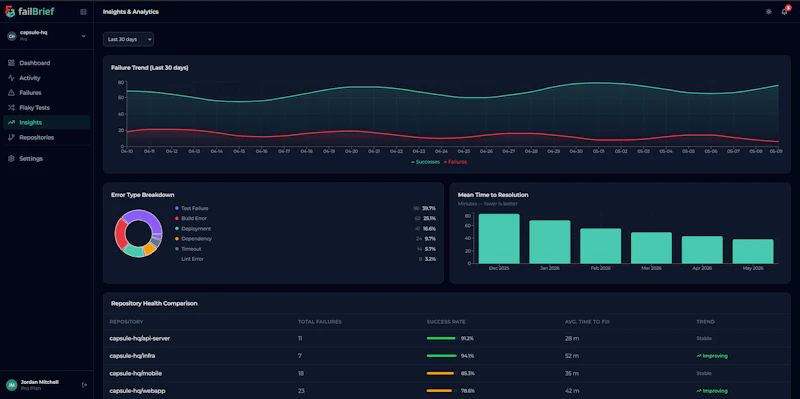Open the capsule-hq/api-server repository row

447,338
